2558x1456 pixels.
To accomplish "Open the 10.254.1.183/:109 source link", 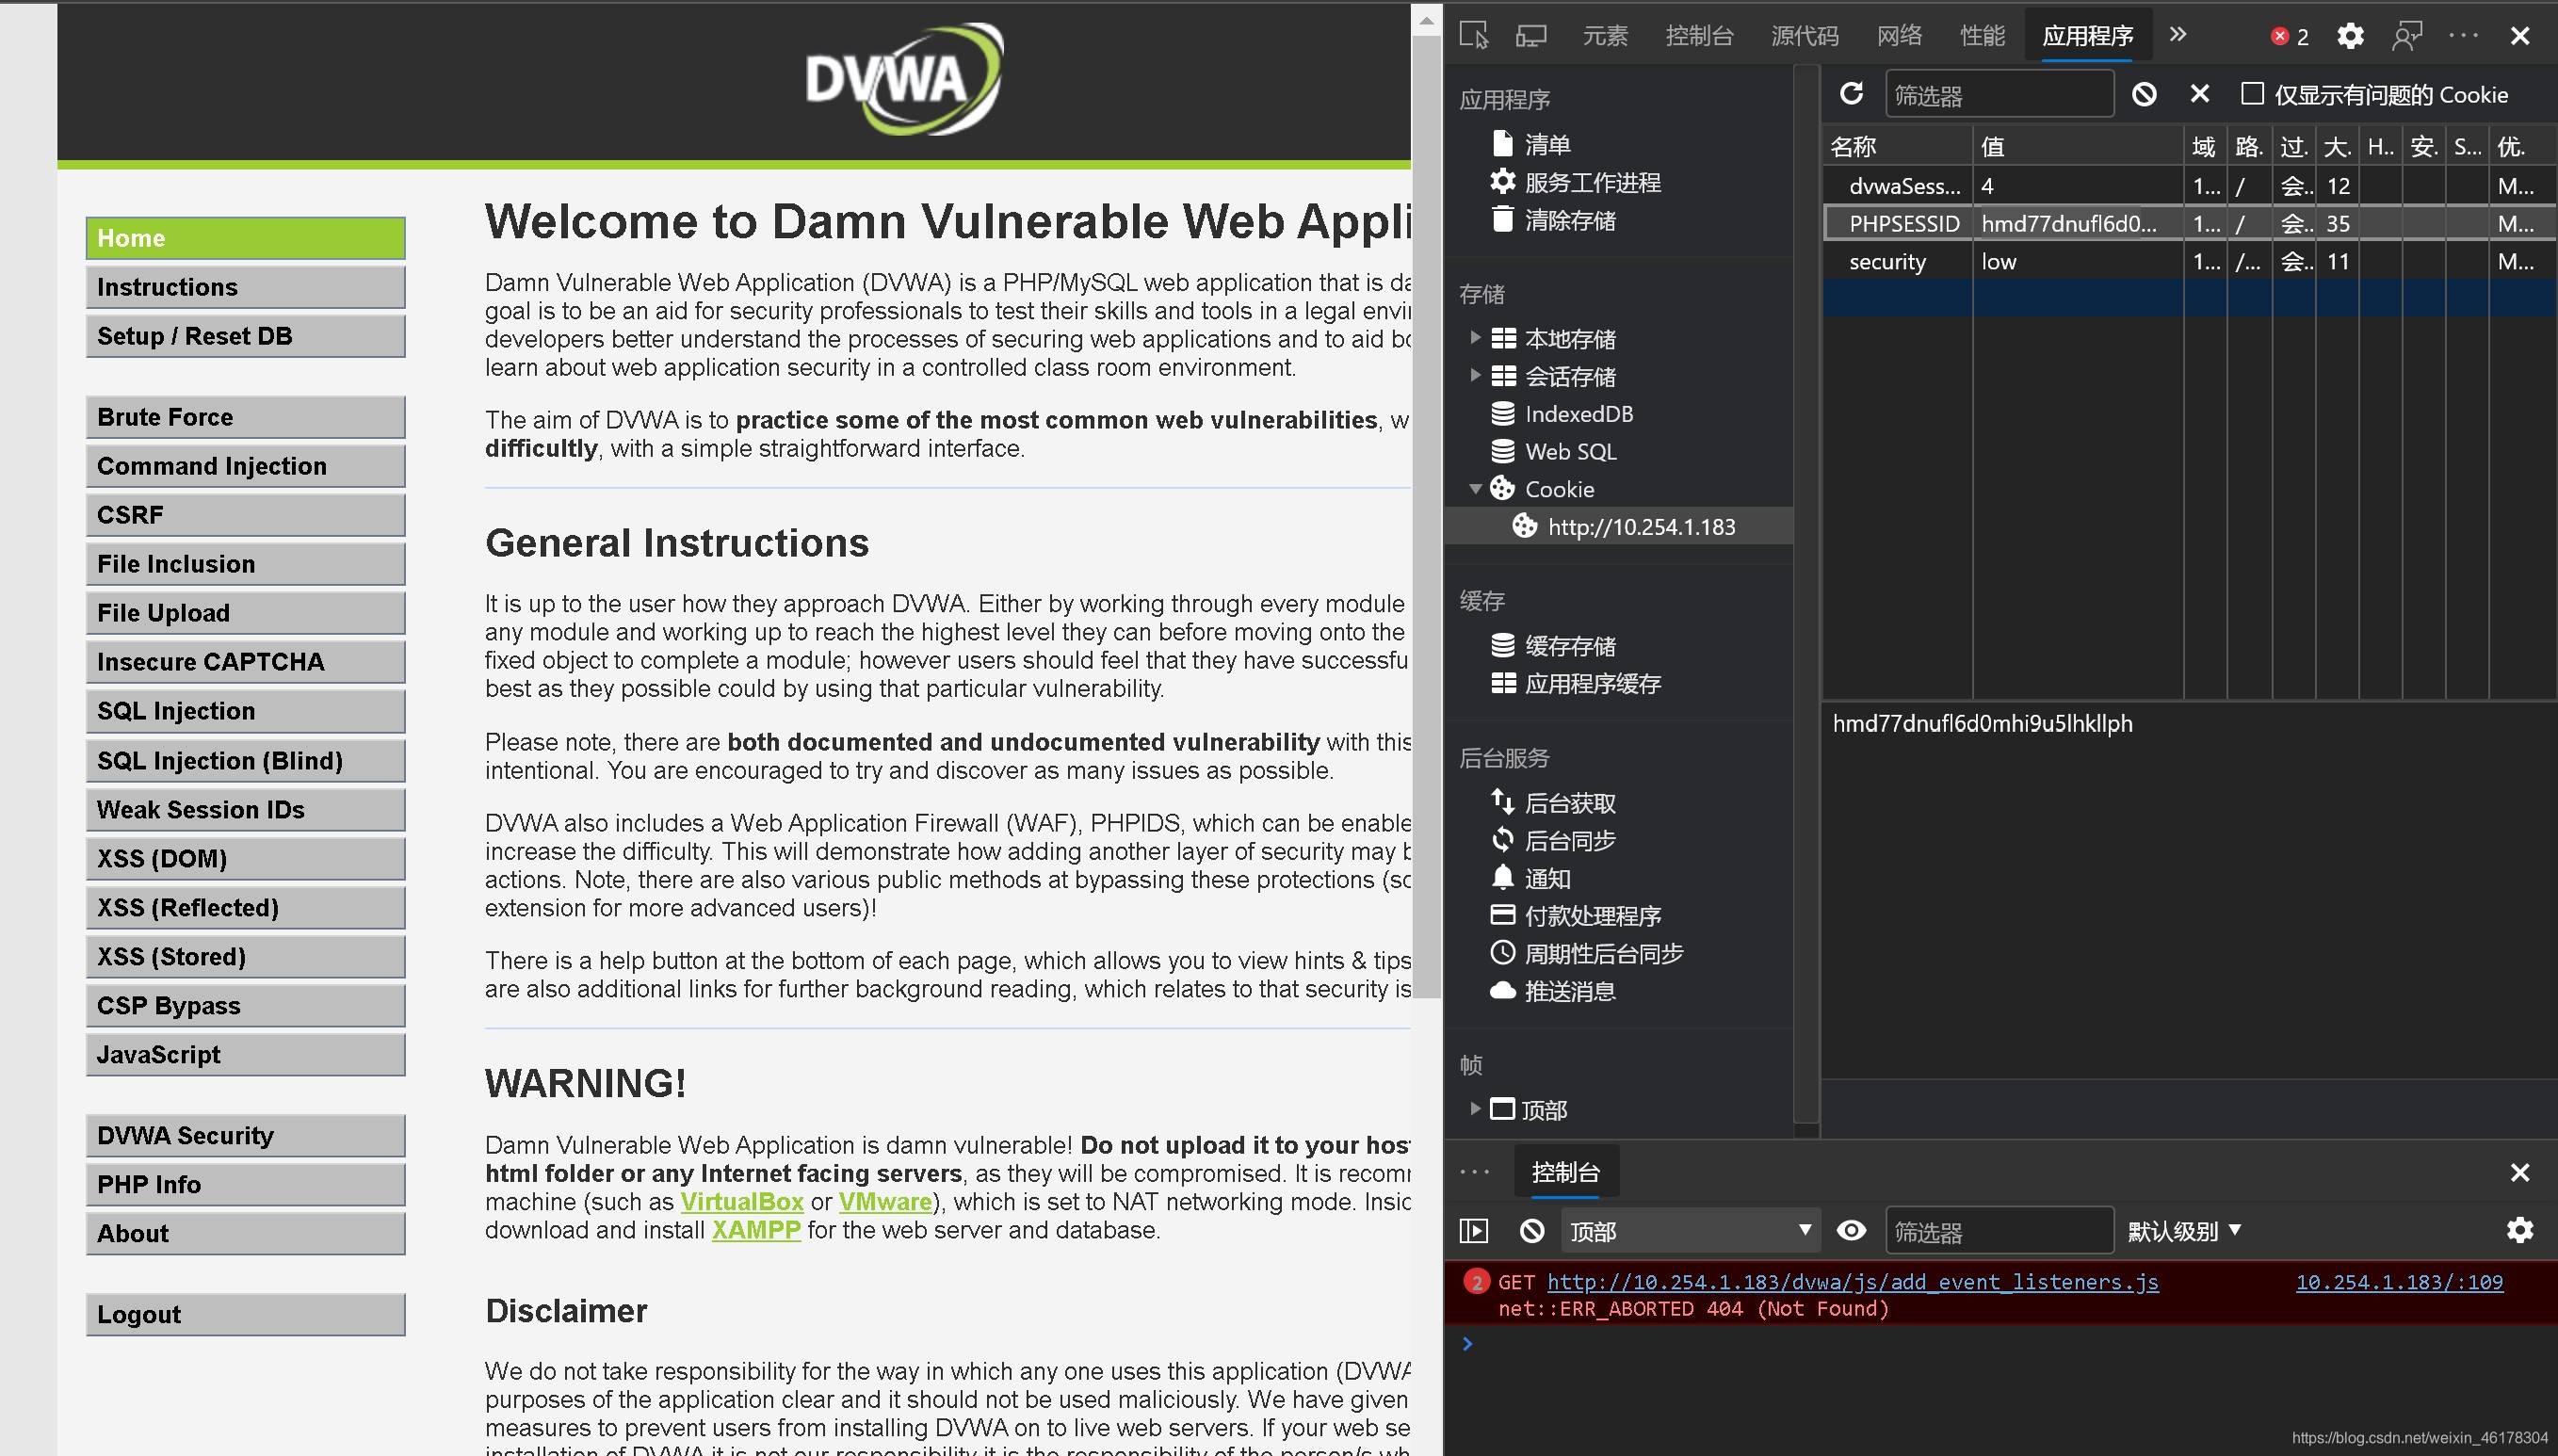I will click(2399, 1282).
